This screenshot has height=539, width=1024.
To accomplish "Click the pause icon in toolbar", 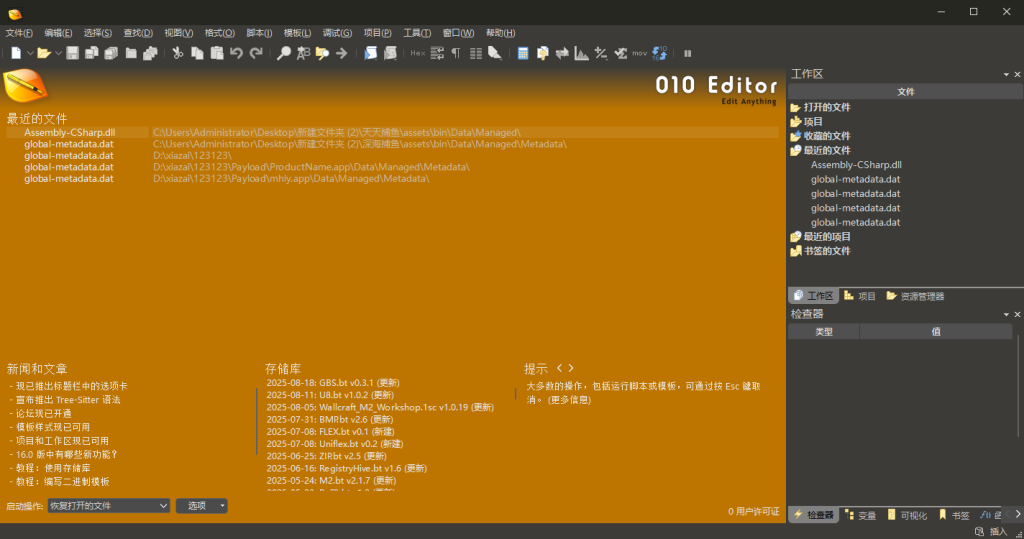I will point(688,54).
